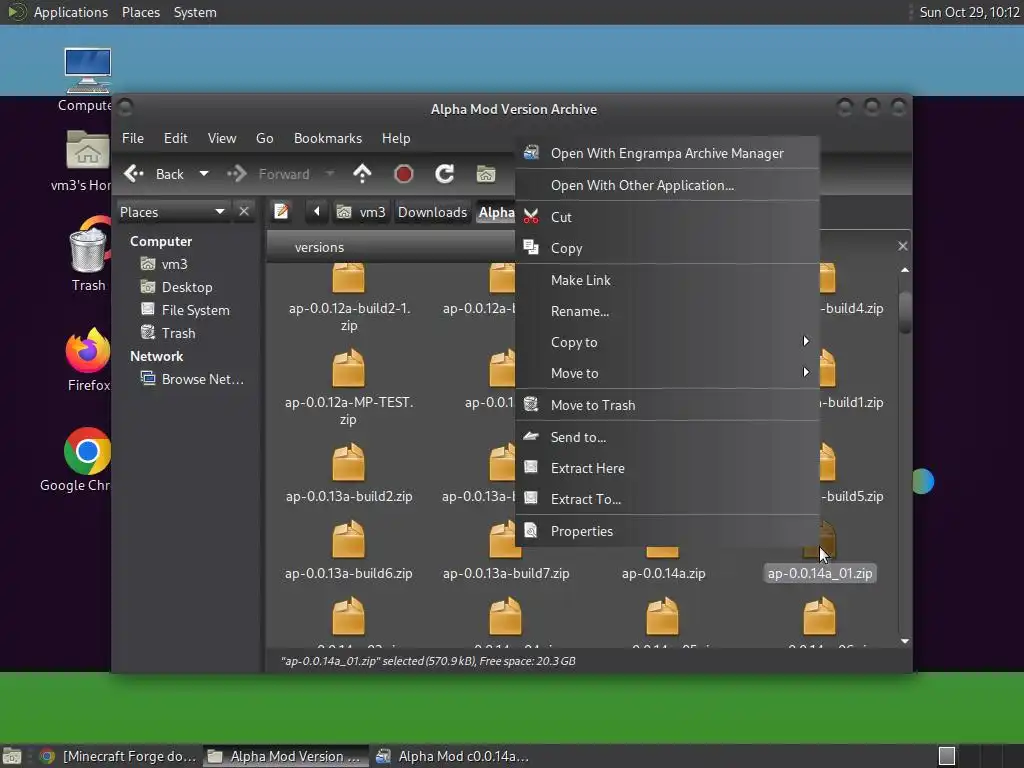The image size is (1024, 768).
Task: Choose Extract To in context menu
Action: tap(667, 499)
